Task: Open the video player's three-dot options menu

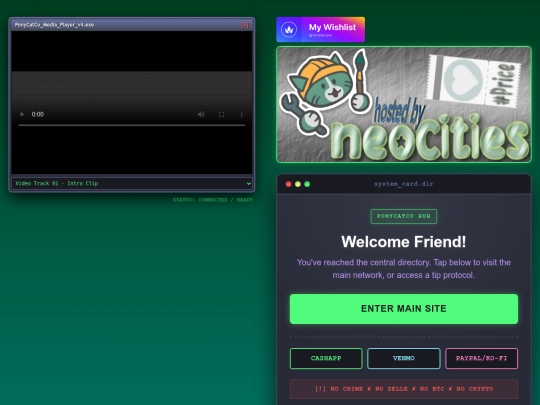Action: pyautogui.click(x=241, y=114)
